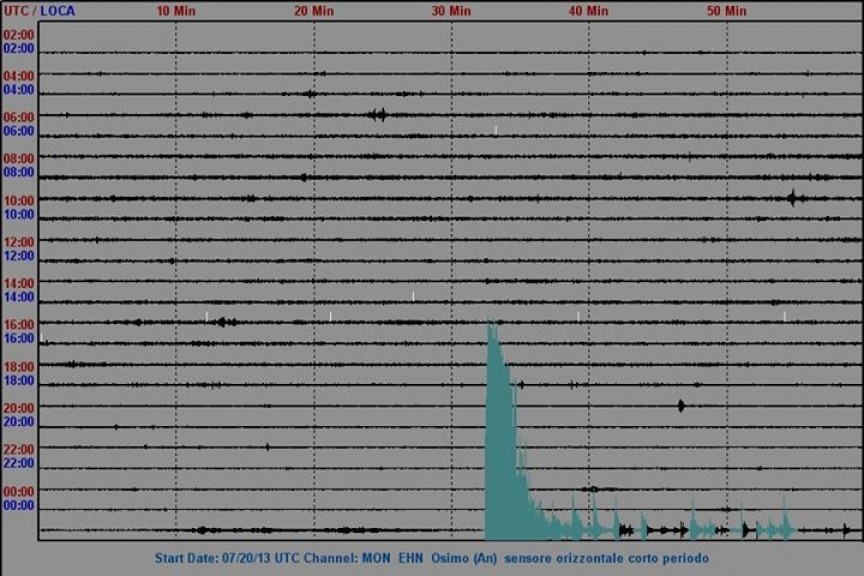Click the red 02:00 UTC hour label
This screenshot has height=576, width=864.
point(19,35)
